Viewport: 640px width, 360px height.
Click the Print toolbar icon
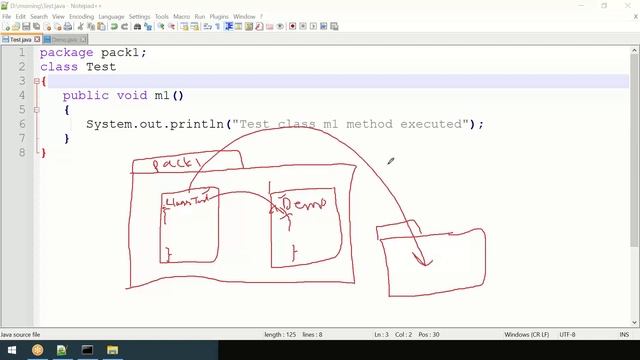(x=68, y=27)
